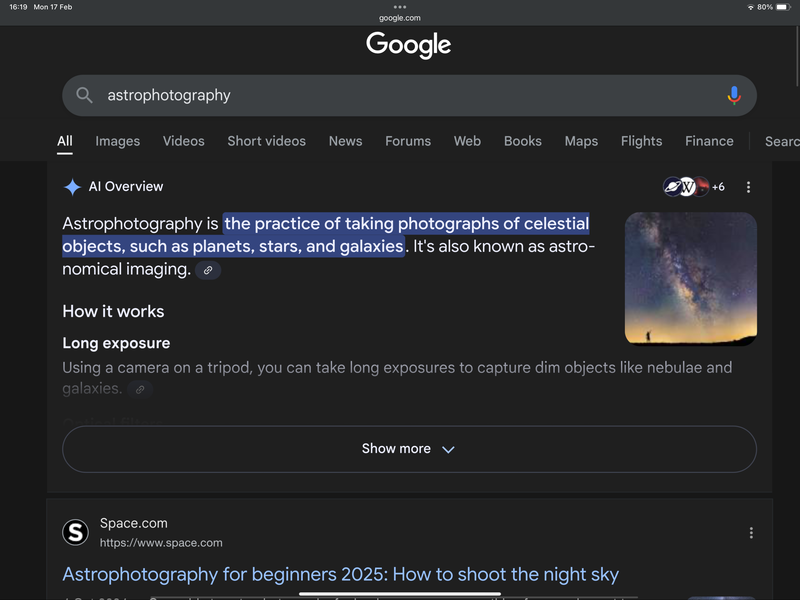Viewport: 800px width, 600px height.
Task: Open the Flights tab
Action: [x=641, y=141]
